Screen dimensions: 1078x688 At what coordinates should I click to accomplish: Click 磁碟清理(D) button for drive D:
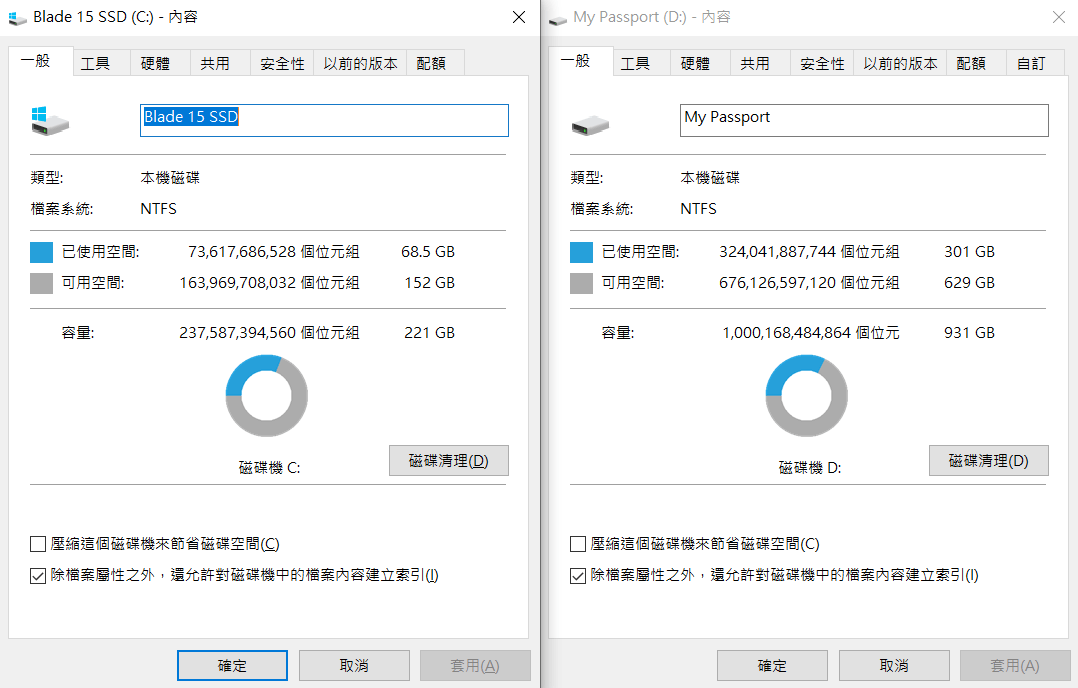989,460
